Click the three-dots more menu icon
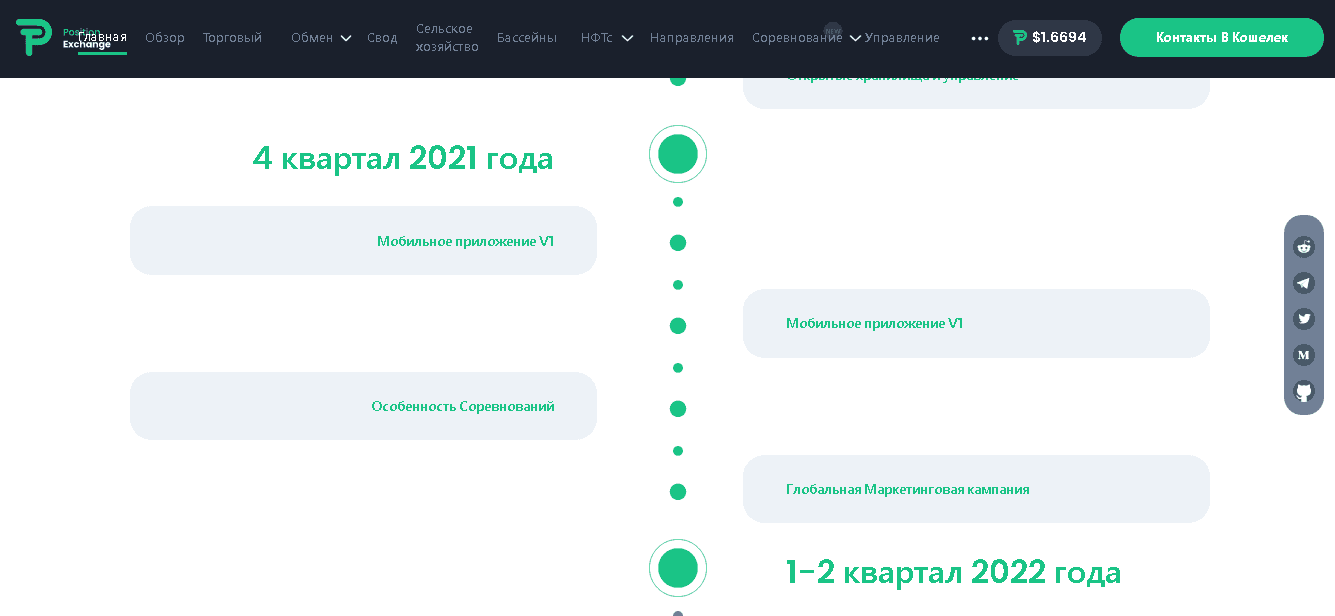1335x616 pixels. pyautogui.click(x=979, y=38)
